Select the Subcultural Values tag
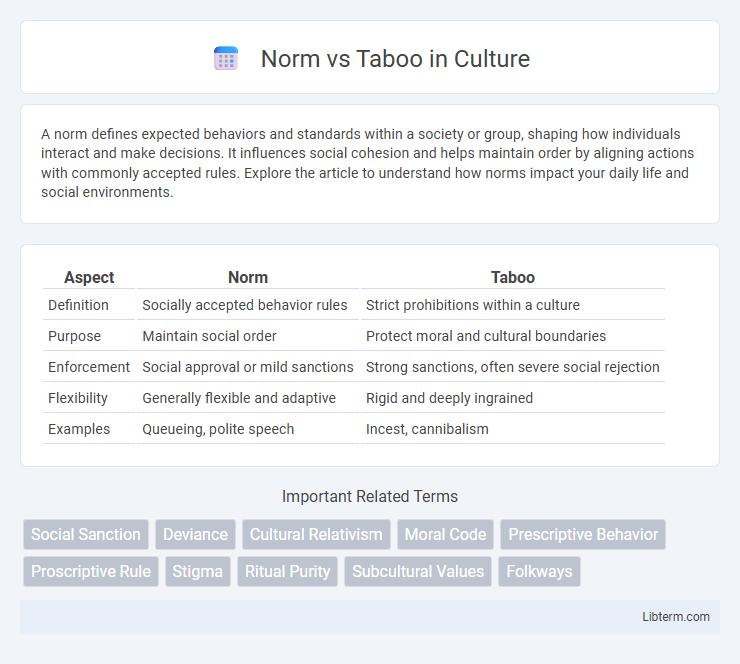 [418, 571]
